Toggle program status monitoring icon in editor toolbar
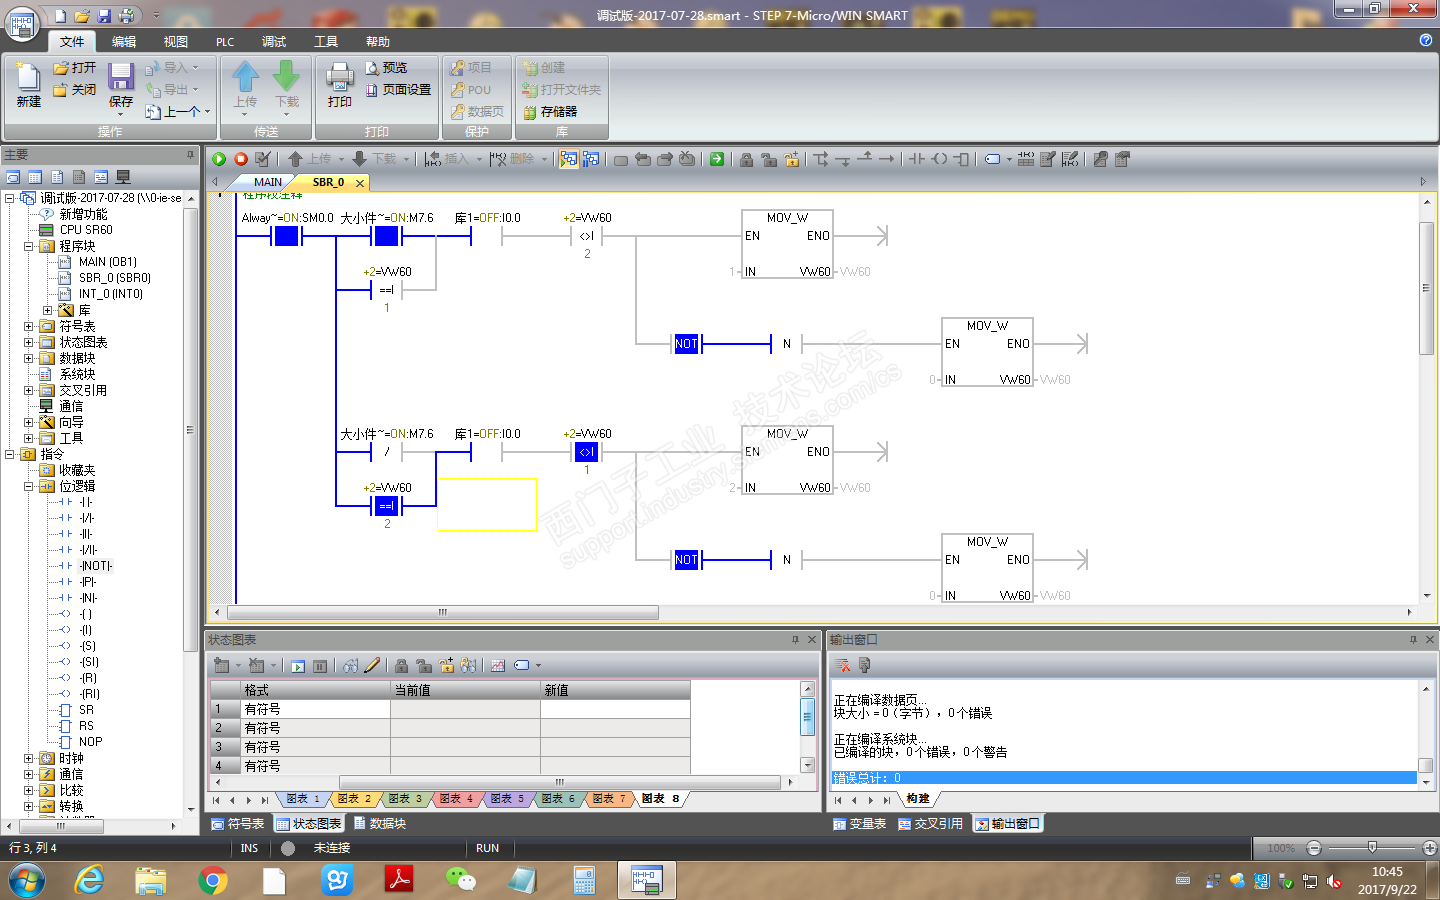This screenshot has height=900, width=1440. (x=569, y=159)
